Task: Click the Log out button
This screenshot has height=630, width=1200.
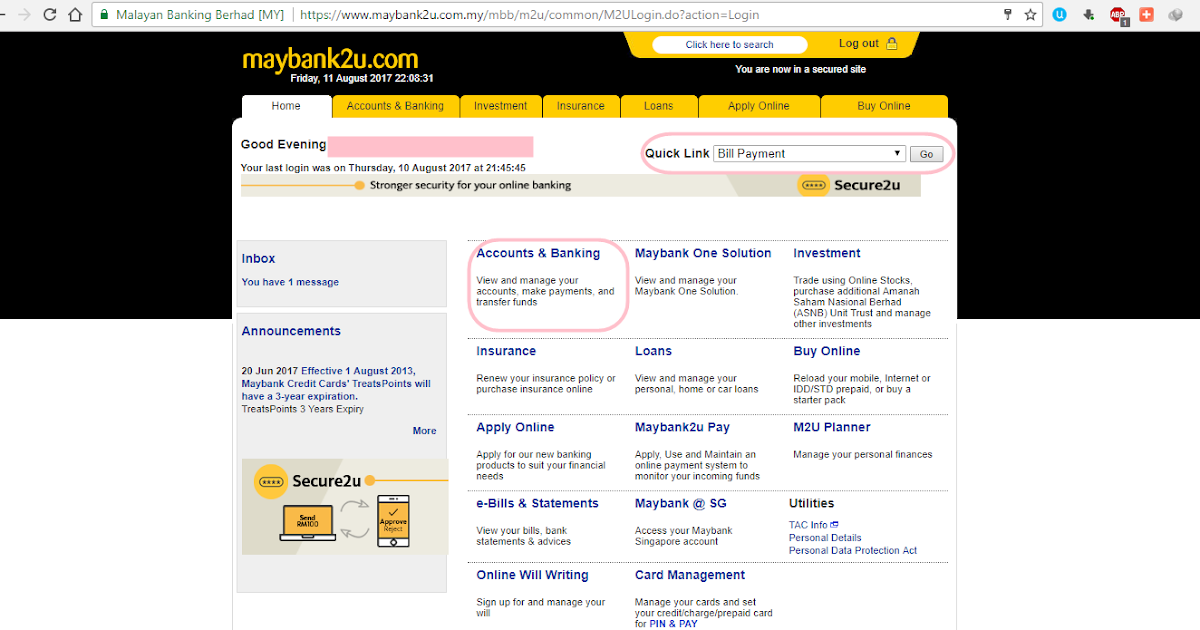Action: coord(858,43)
